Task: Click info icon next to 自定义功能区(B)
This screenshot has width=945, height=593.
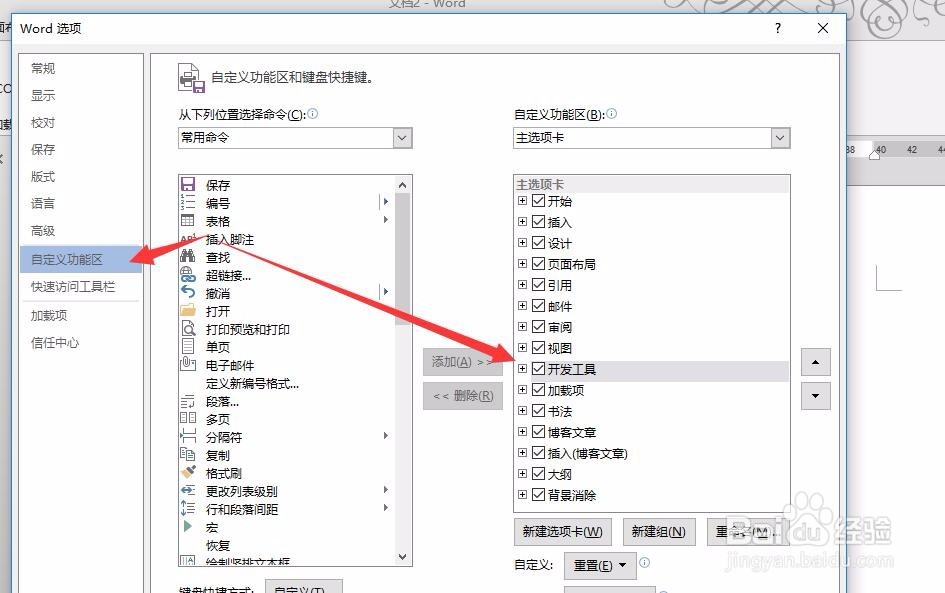Action: [611, 113]
